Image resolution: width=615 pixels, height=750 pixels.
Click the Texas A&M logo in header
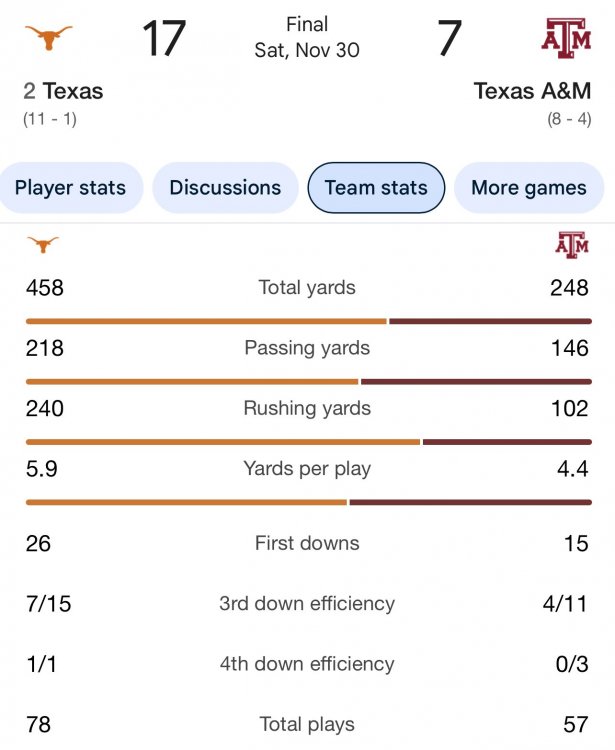(565, 38)
